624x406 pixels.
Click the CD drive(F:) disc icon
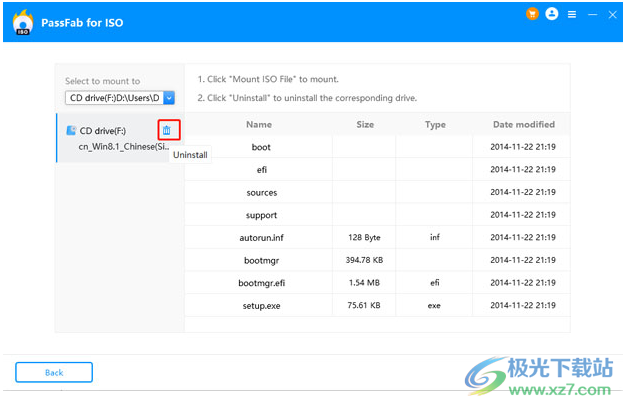point(71,131)
